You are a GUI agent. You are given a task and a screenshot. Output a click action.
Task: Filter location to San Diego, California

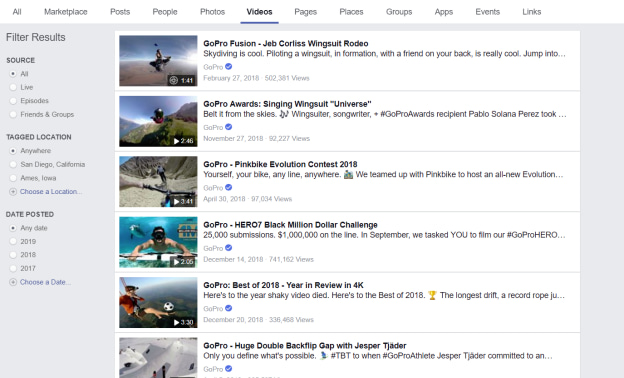[x=13, y=164]
